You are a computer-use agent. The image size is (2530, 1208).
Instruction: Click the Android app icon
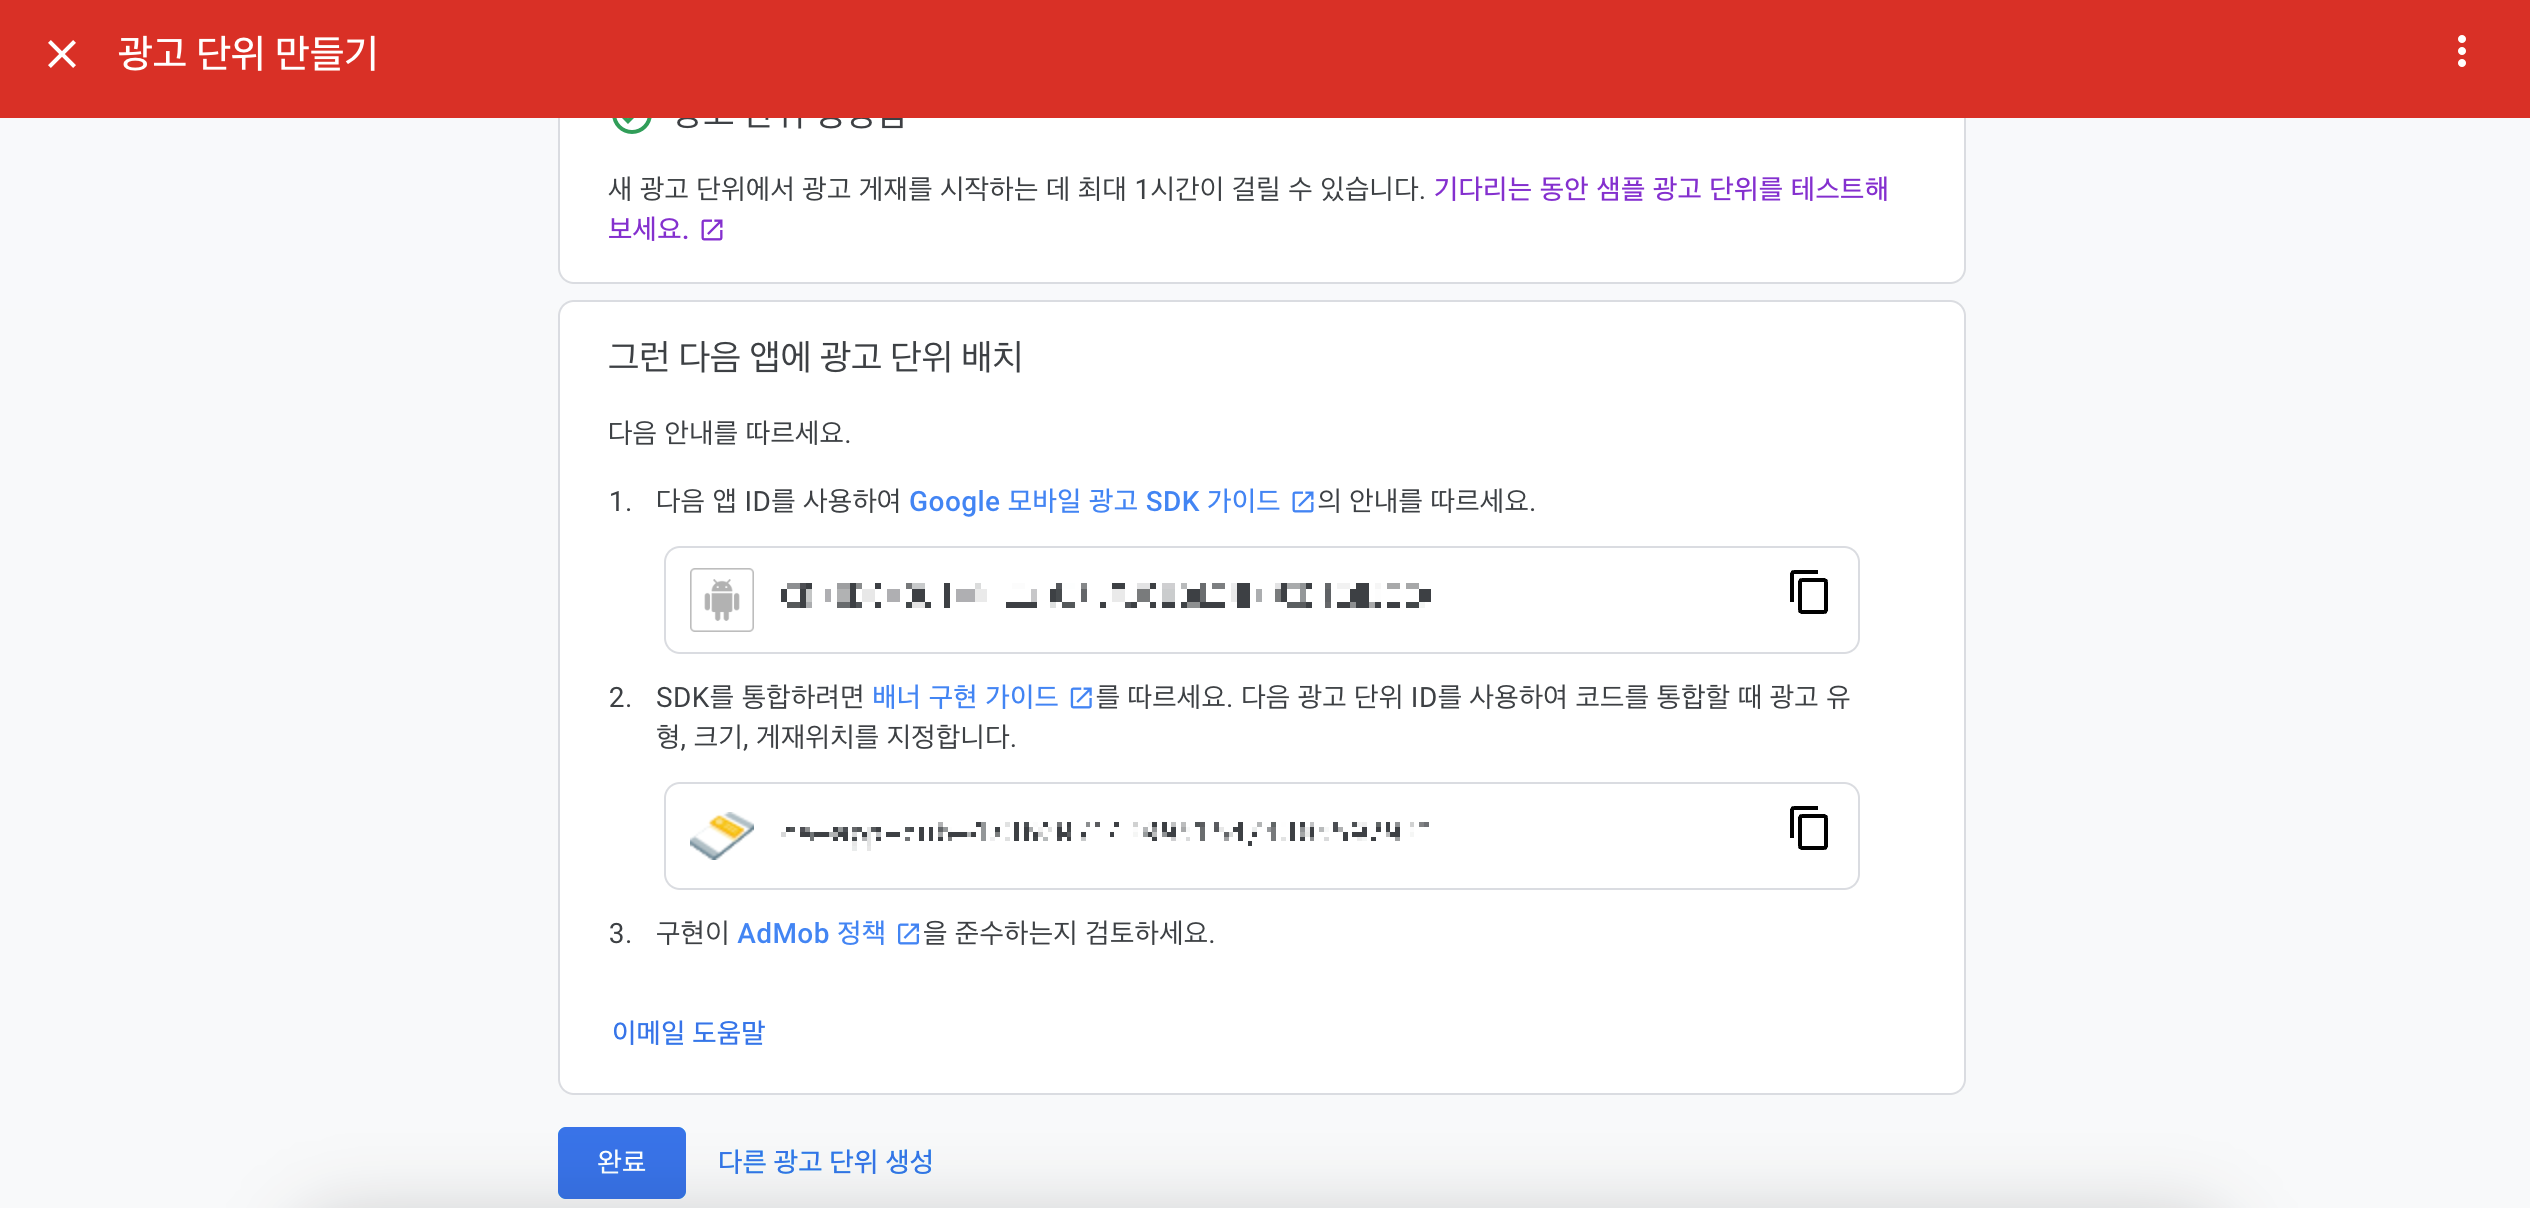click(x=721, y=600)
